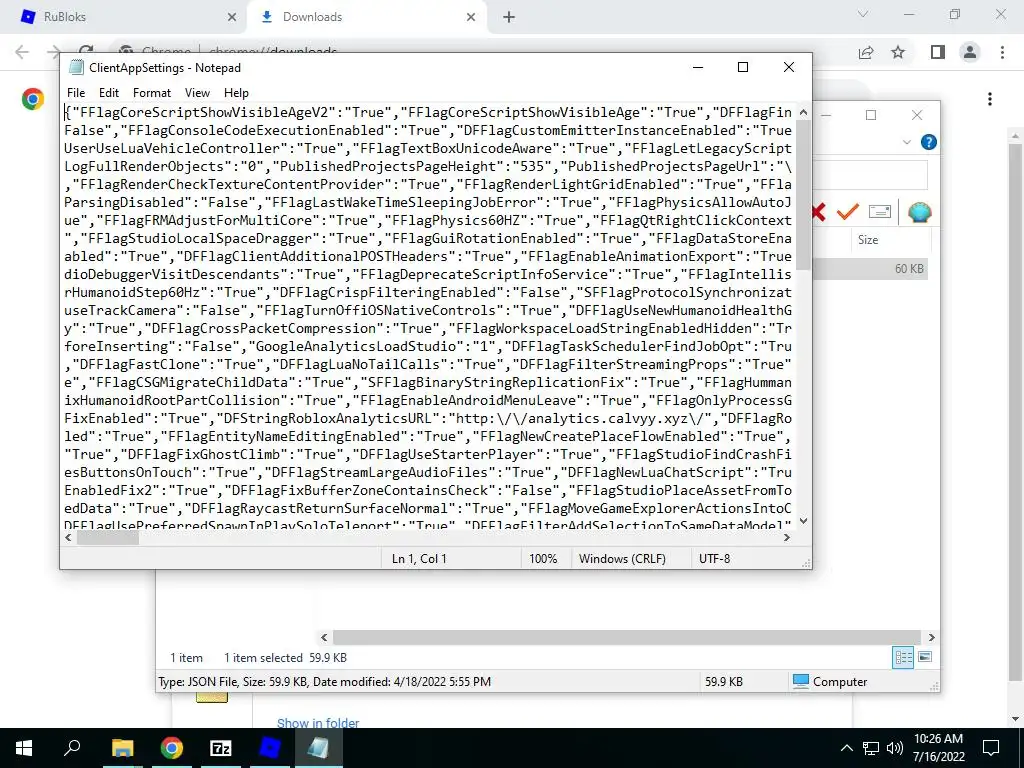This screenshot has width=1024, height=768.
Task: Open Classic Explorer settings shell icon
Action: click(x=919, y=212)
